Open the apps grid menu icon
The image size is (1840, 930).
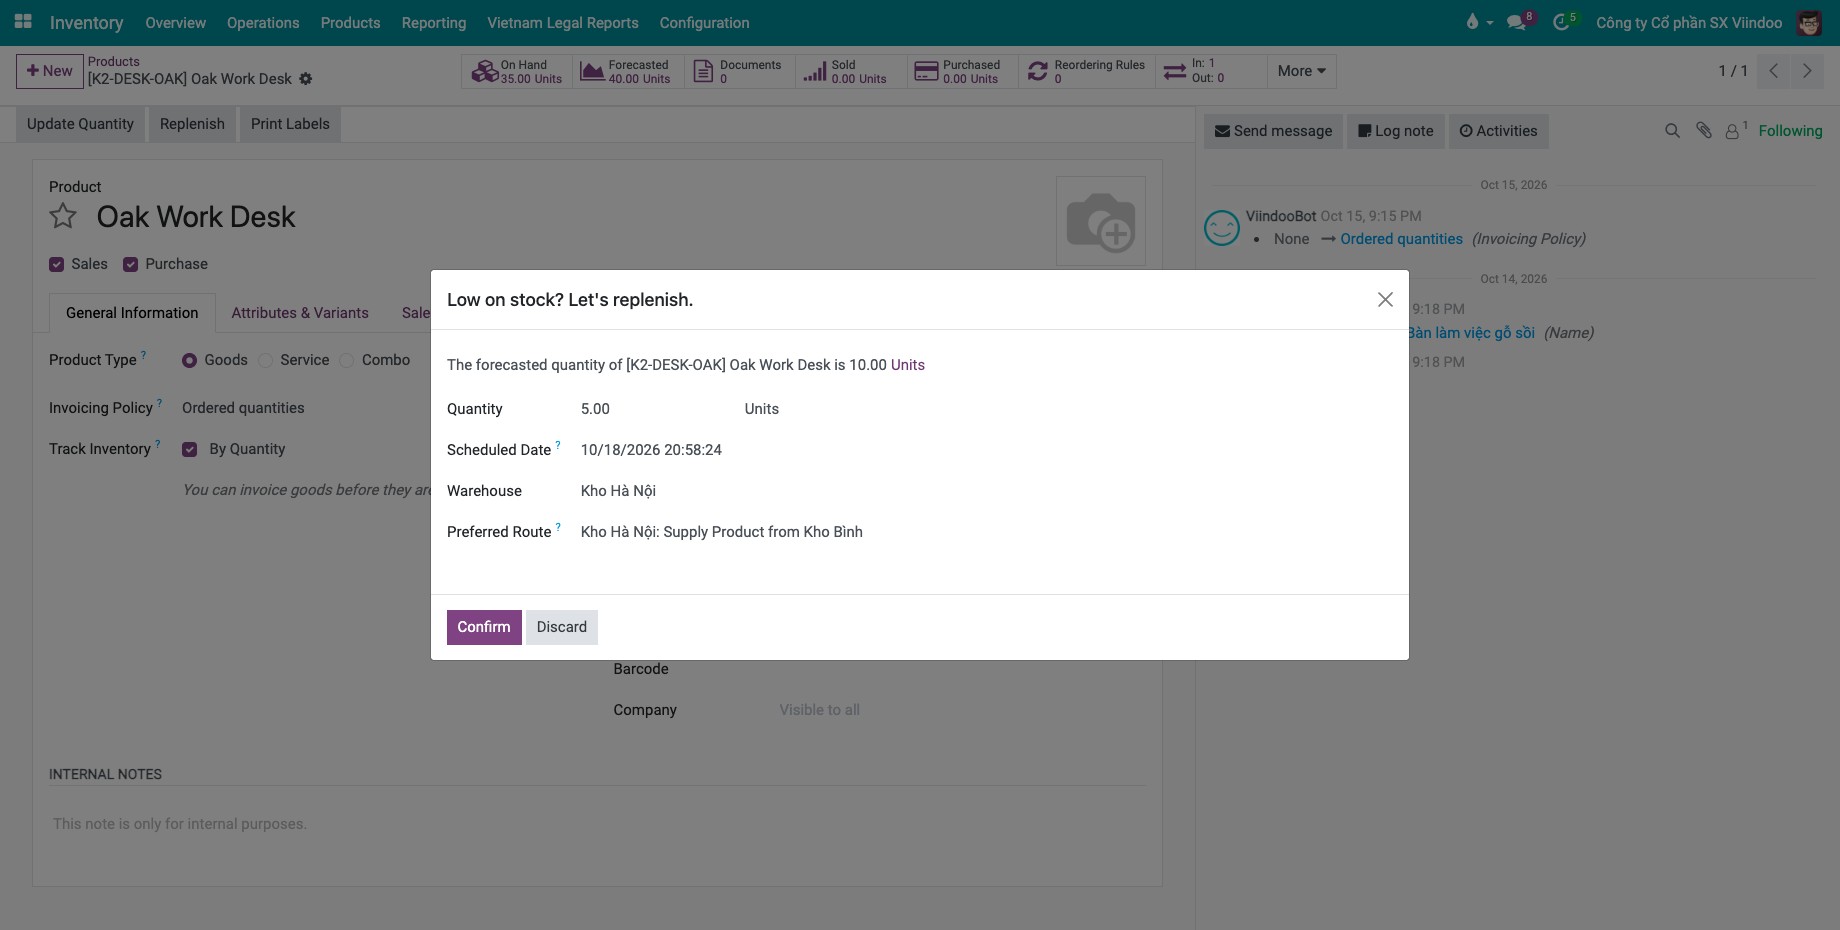pyautogui.click(x=23, y=21)
